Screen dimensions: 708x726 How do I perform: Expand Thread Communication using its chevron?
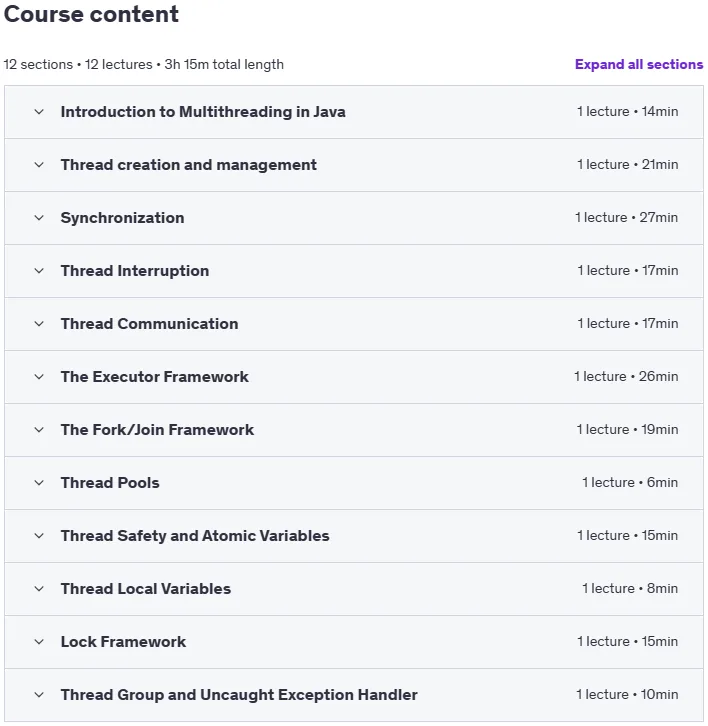39,324
